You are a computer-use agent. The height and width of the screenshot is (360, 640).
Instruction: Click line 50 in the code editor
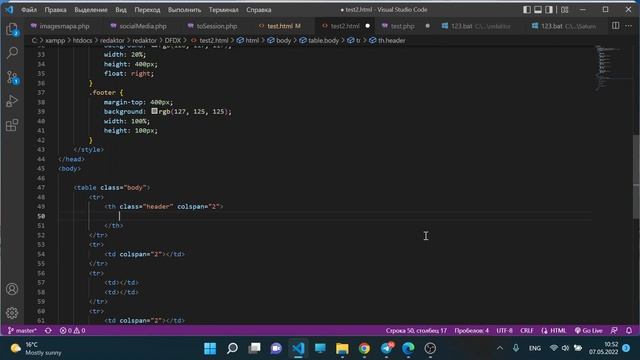tap(324, 216)
